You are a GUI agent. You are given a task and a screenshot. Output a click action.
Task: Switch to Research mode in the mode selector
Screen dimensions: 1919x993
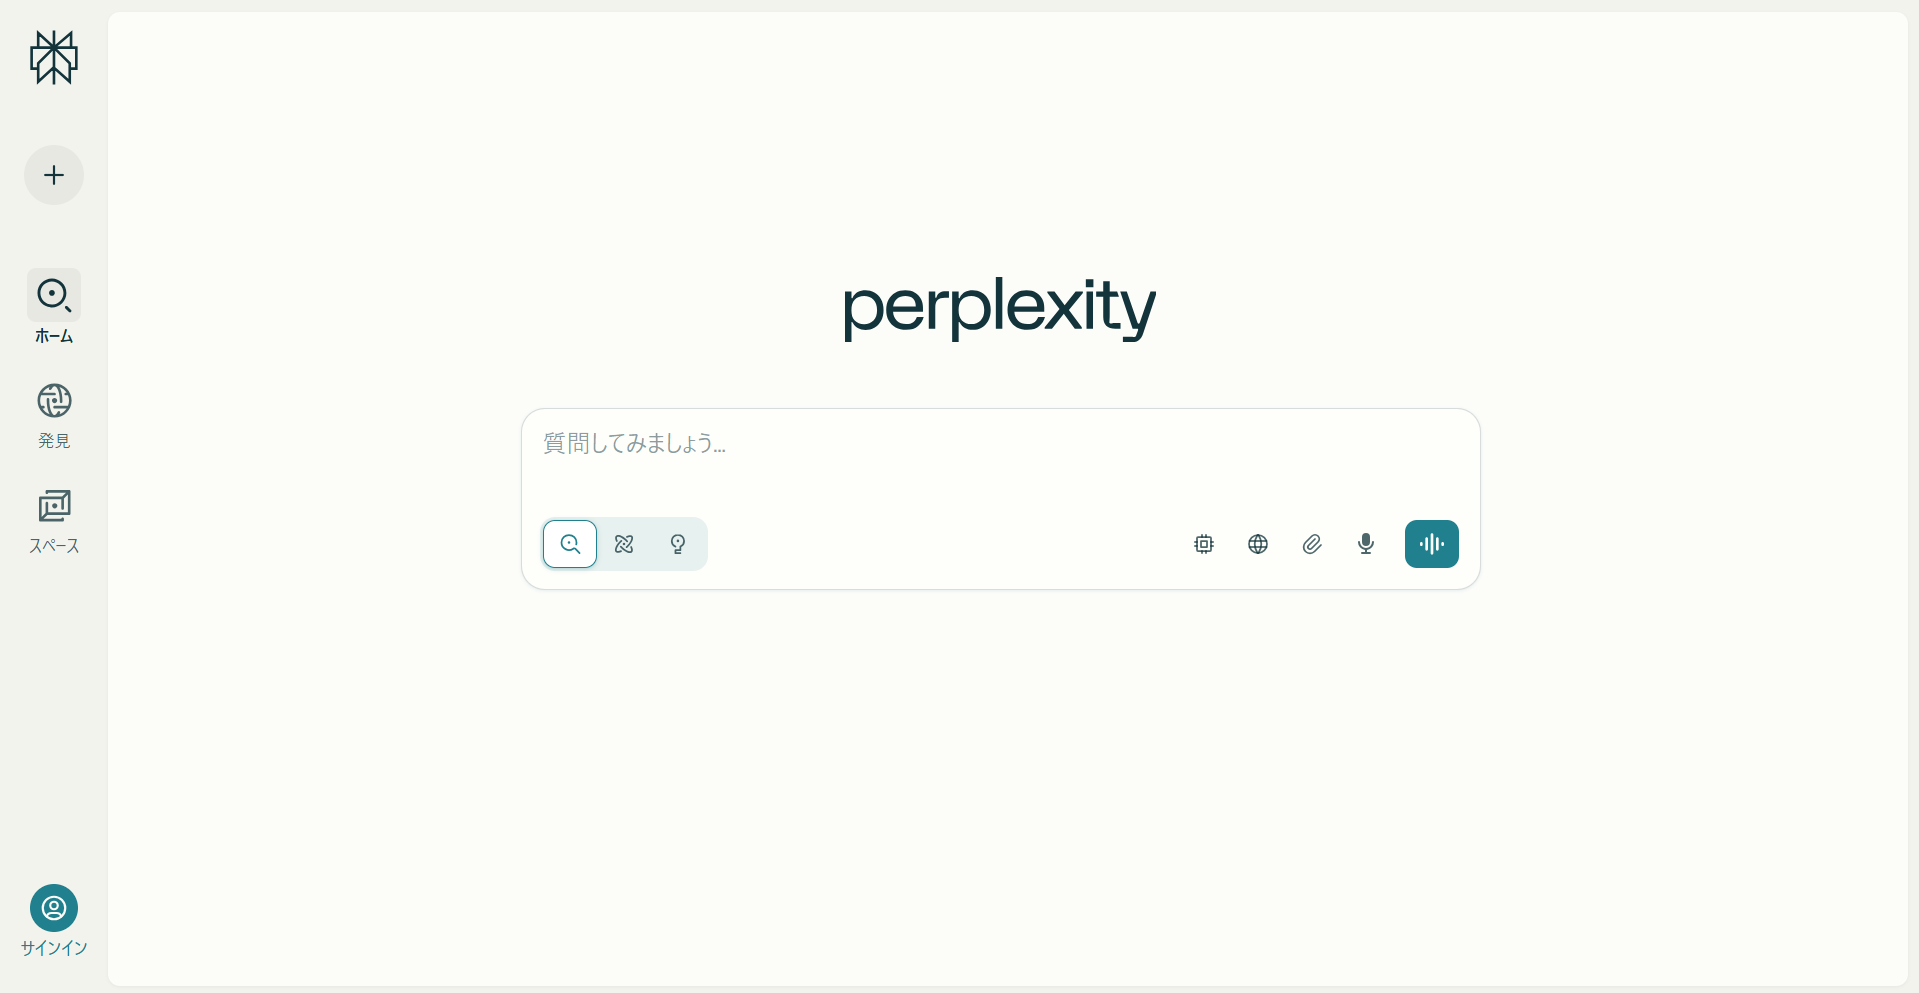pyautogui.click(x=624, y=544)
